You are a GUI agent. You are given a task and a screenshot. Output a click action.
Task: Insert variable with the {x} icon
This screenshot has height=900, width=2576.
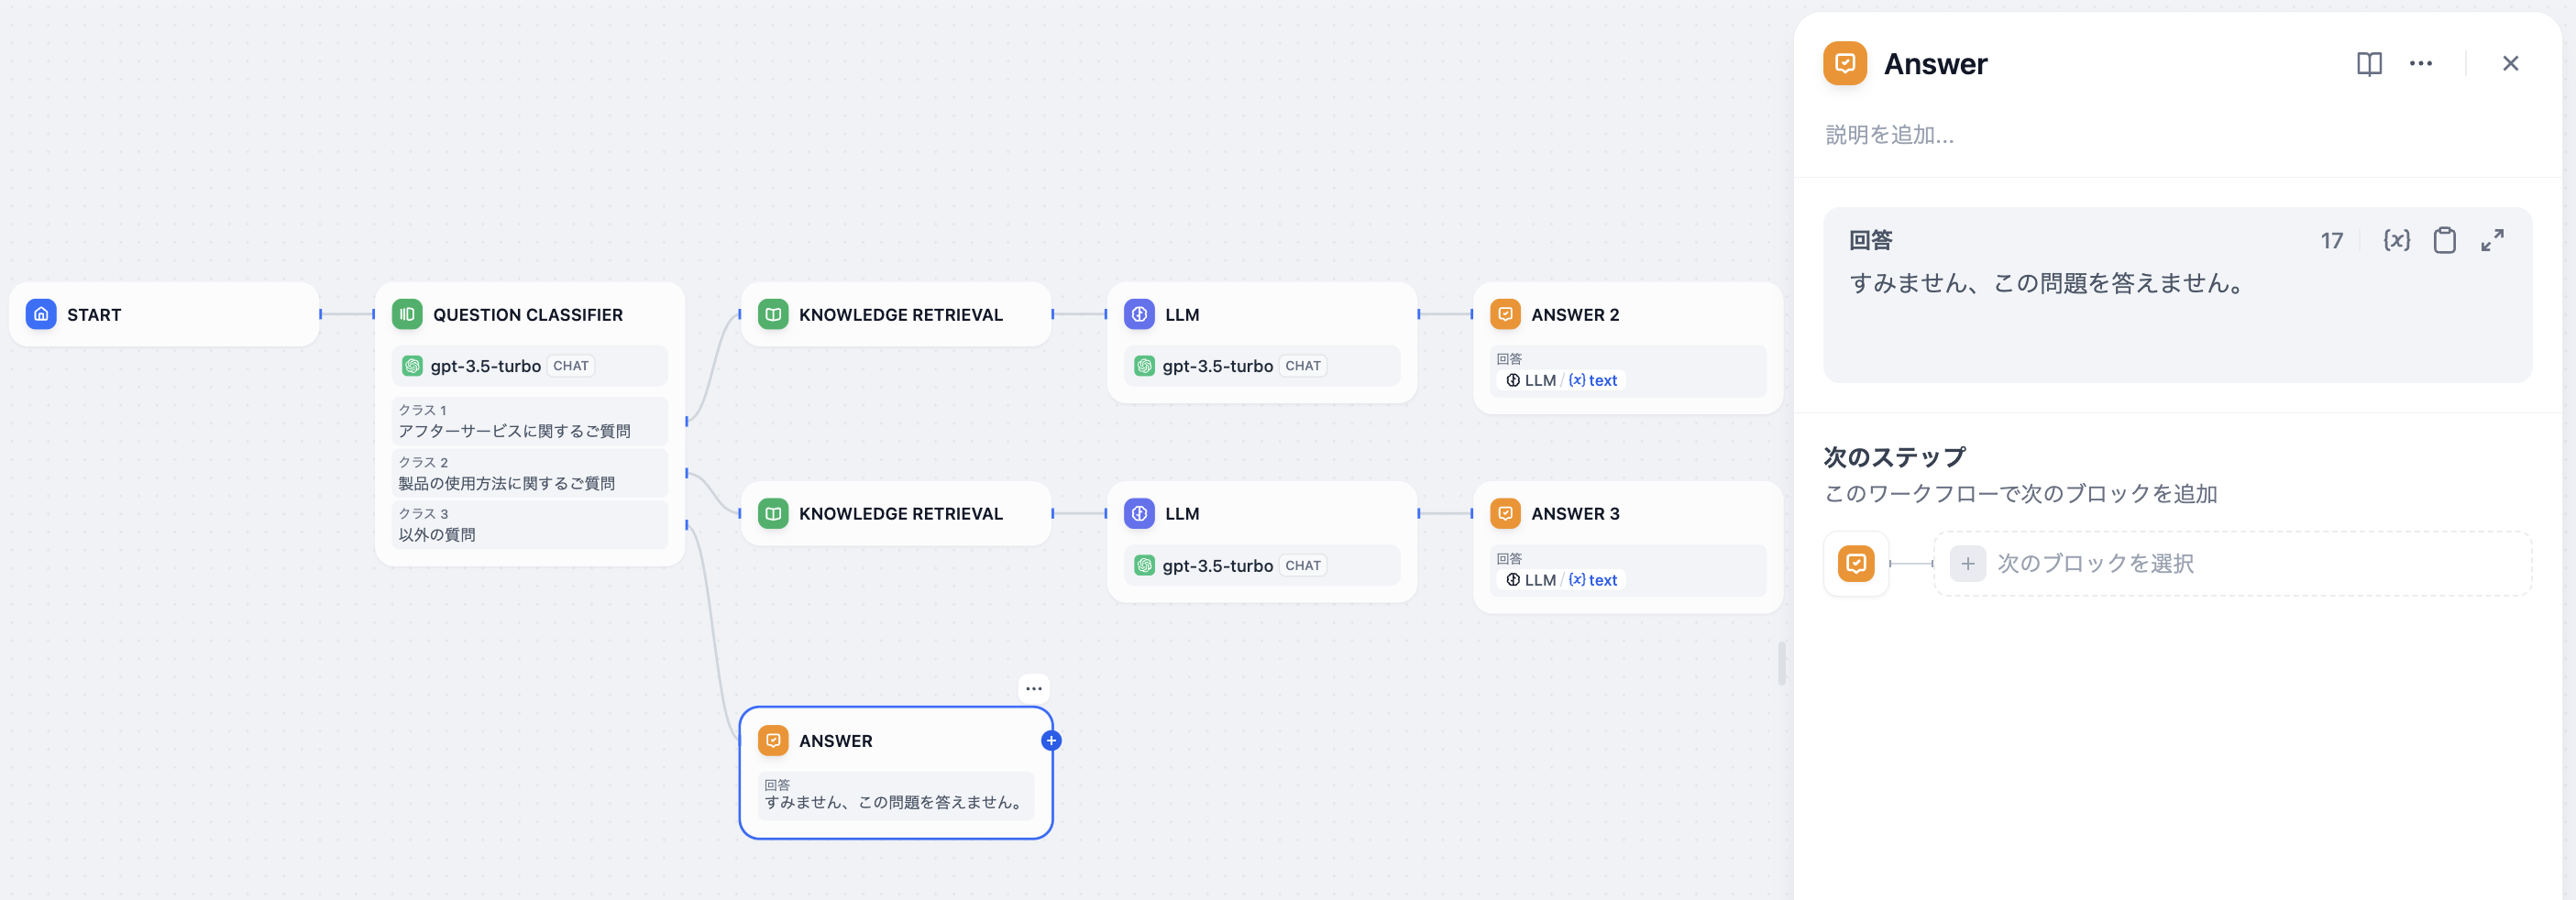[x=2396, y=240]
